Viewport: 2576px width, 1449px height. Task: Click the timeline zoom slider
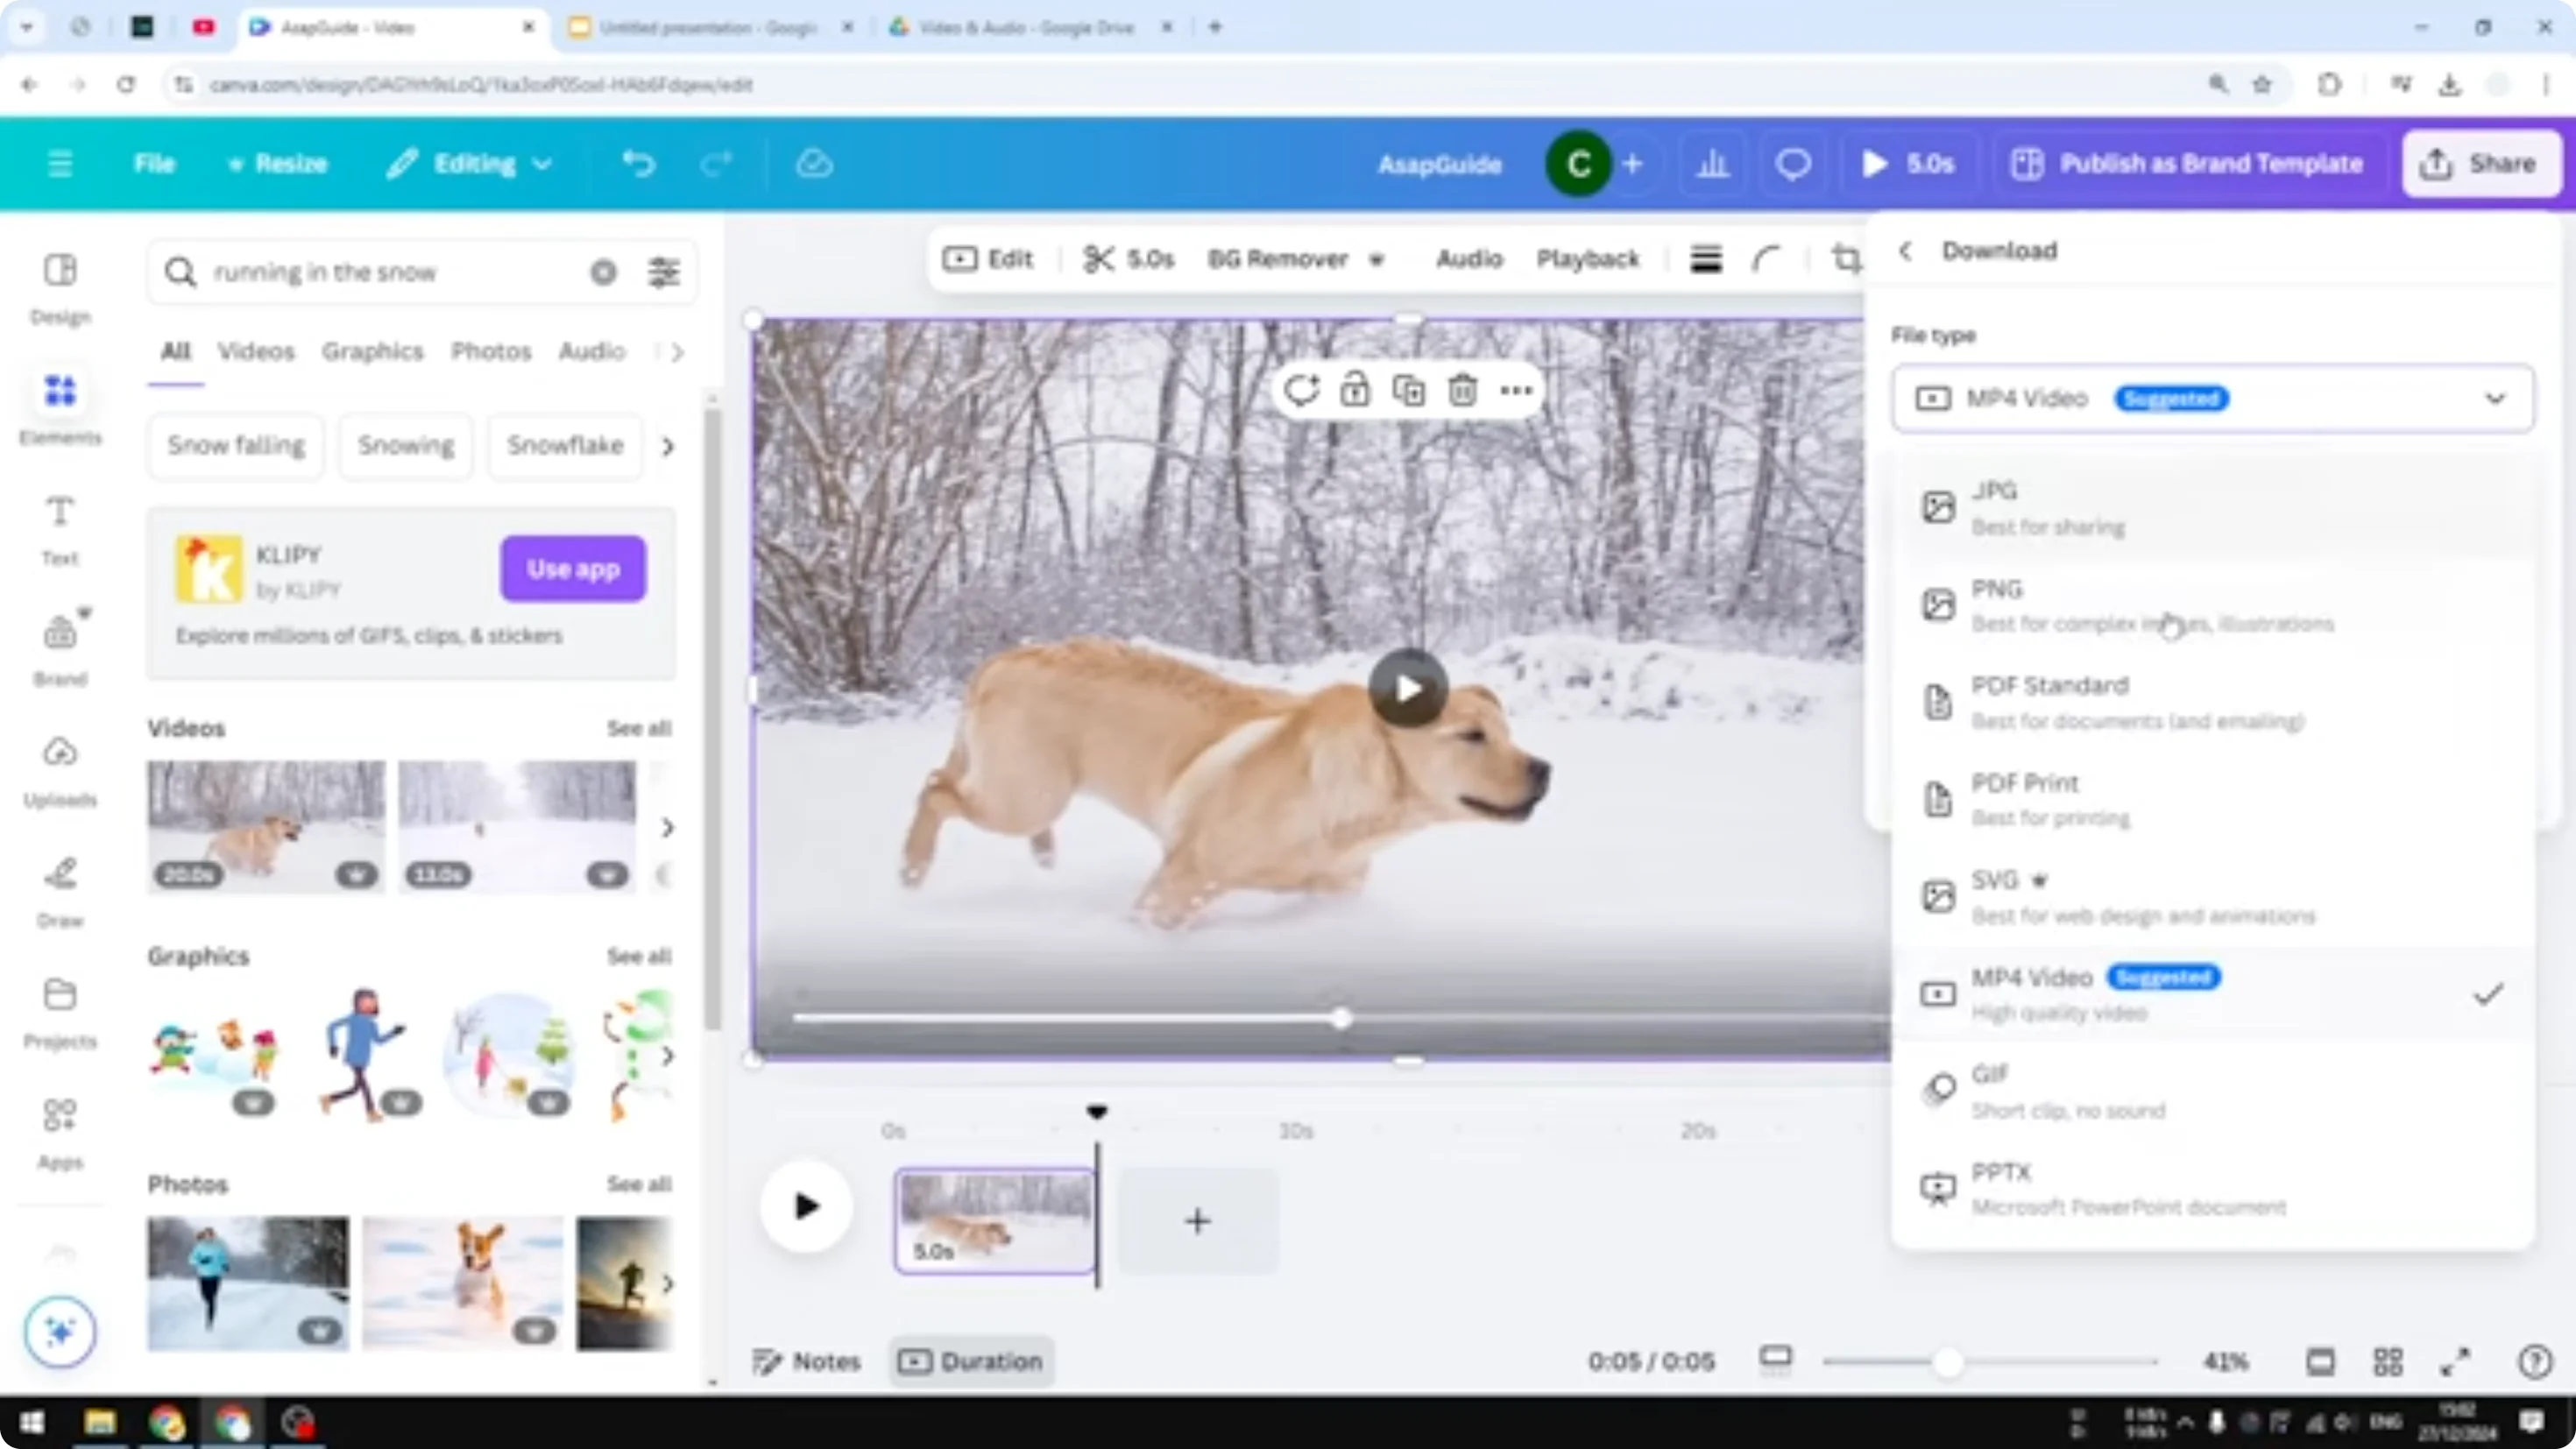pos(1946,1360)
